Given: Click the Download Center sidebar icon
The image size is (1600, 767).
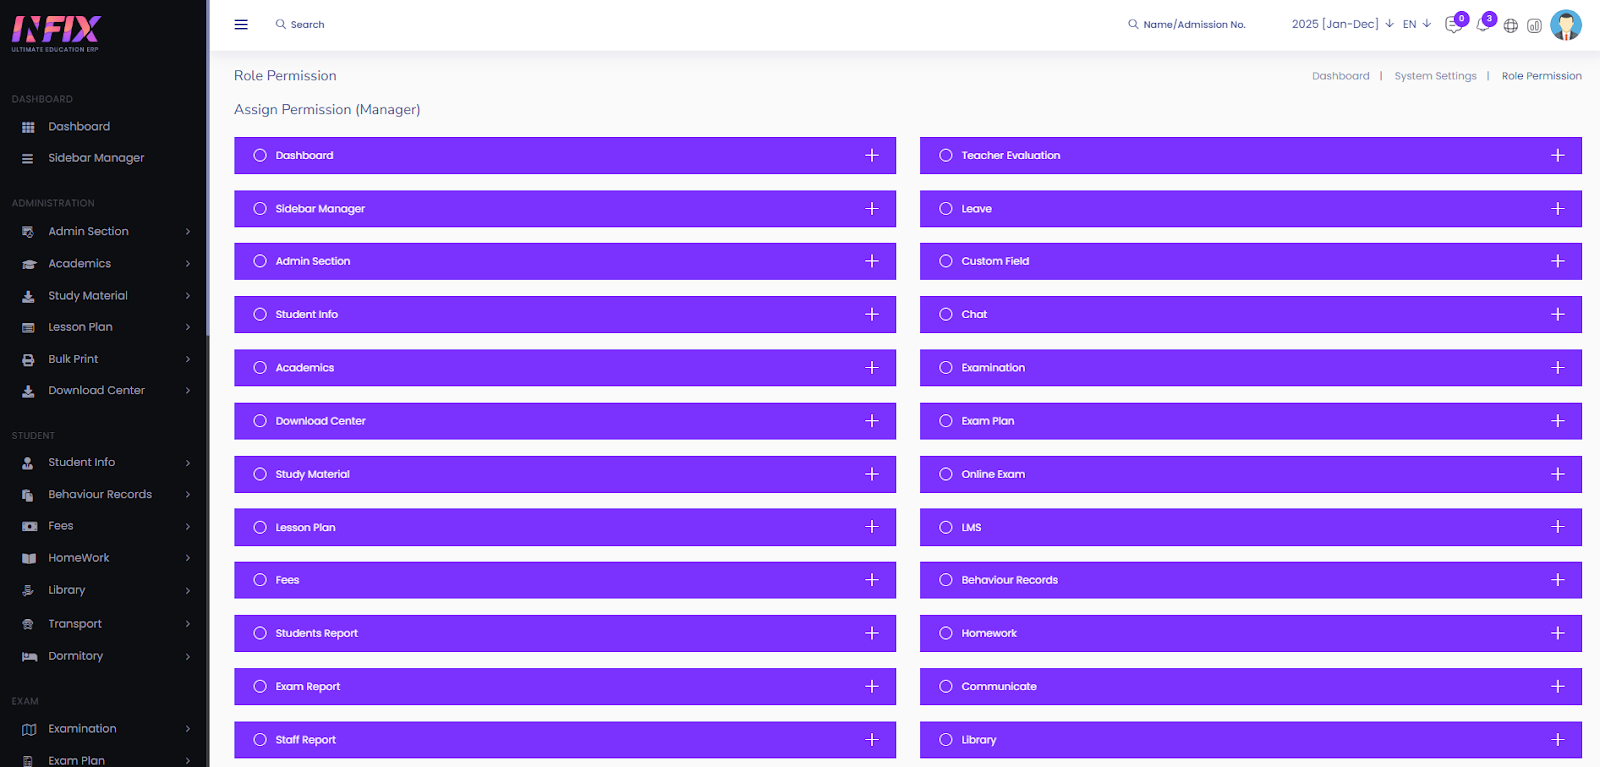Looking at the screenshot, I should click(x=28, y=391).
